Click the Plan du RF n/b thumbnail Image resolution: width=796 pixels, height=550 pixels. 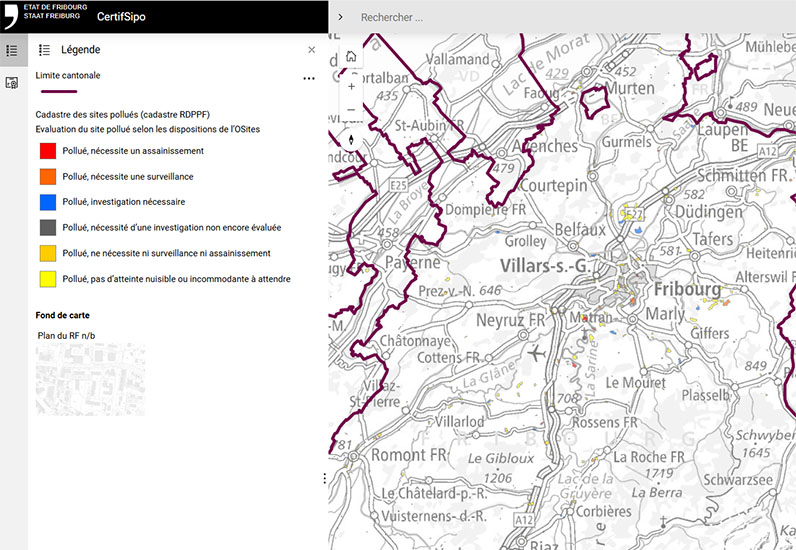[90, 380]
